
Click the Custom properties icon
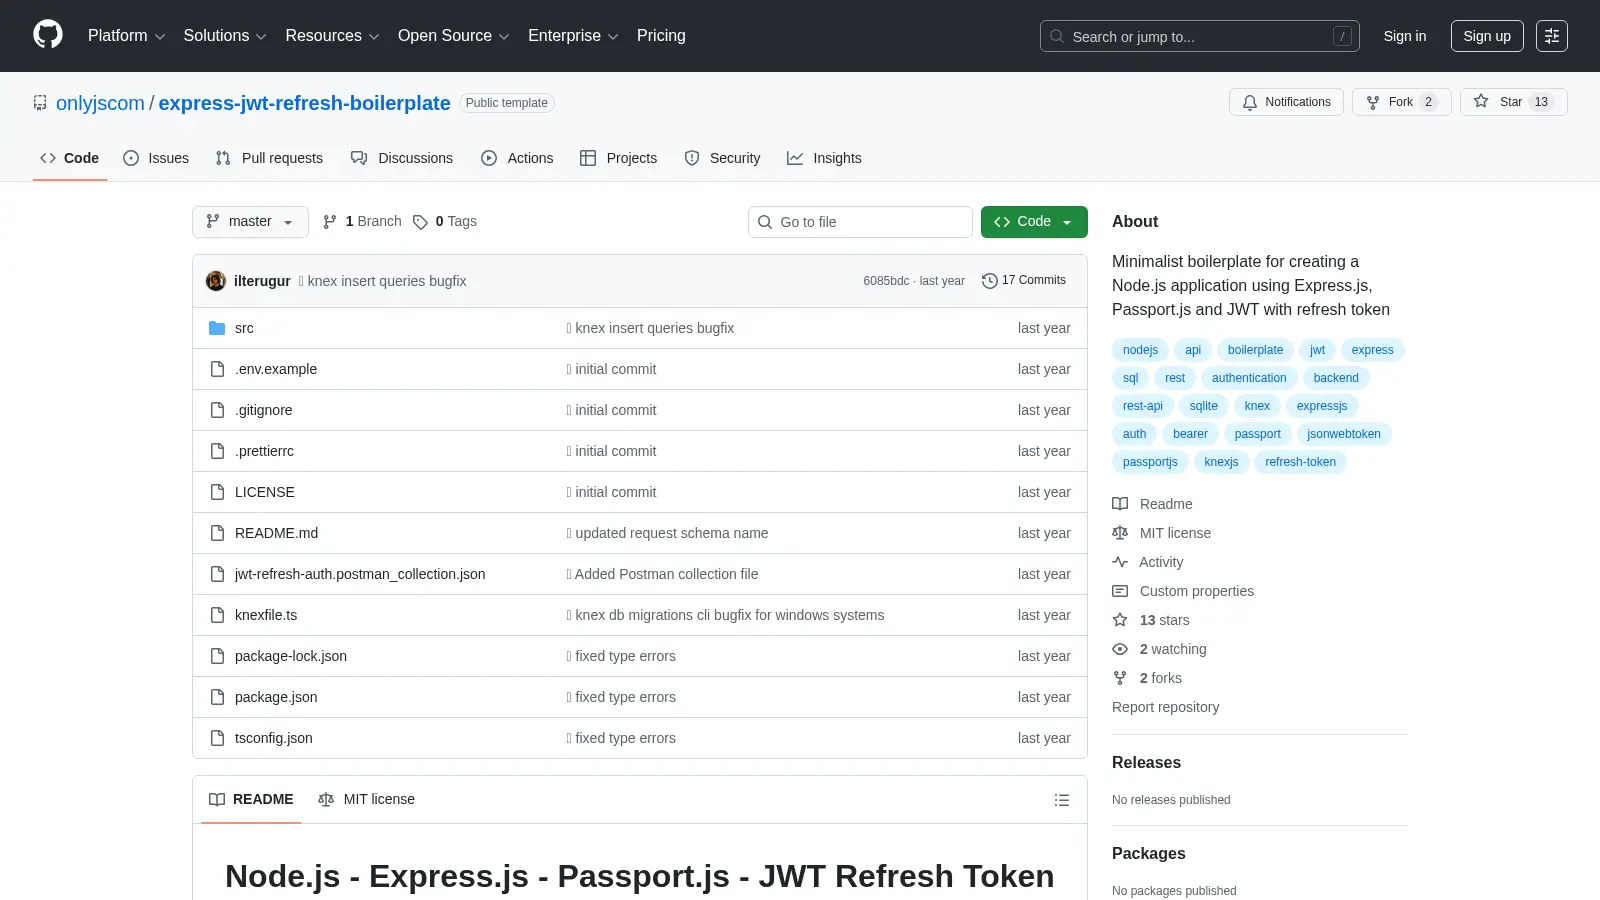[x=1120, y=591]
